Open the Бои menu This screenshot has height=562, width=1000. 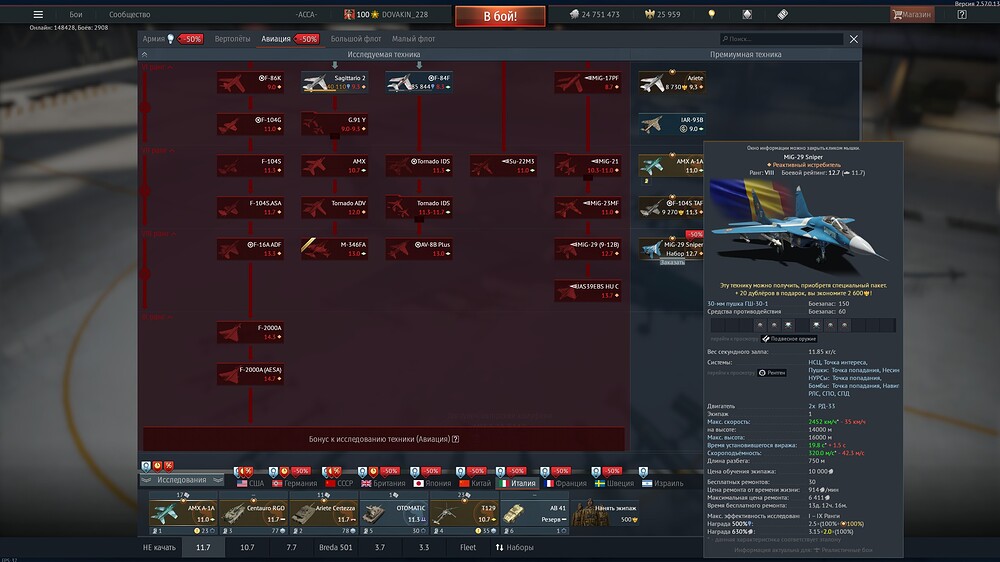76,14
